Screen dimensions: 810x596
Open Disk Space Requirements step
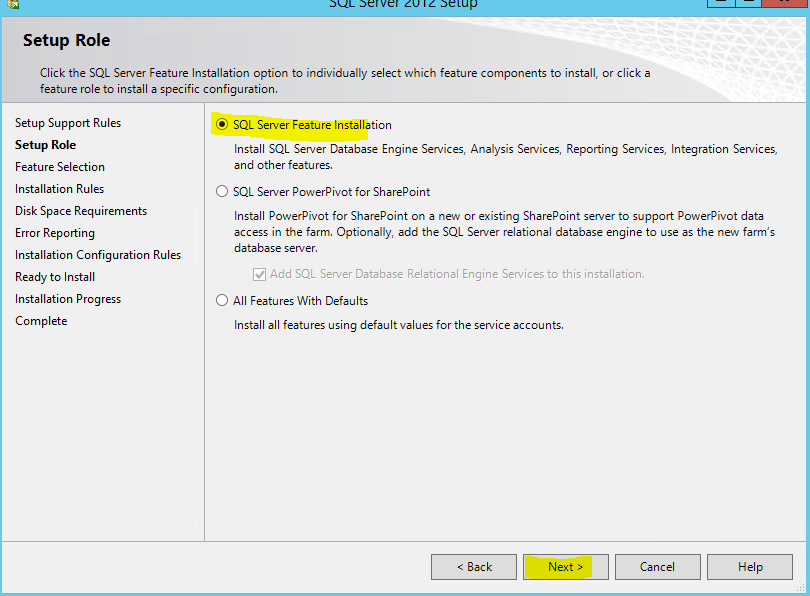(81, 211)
